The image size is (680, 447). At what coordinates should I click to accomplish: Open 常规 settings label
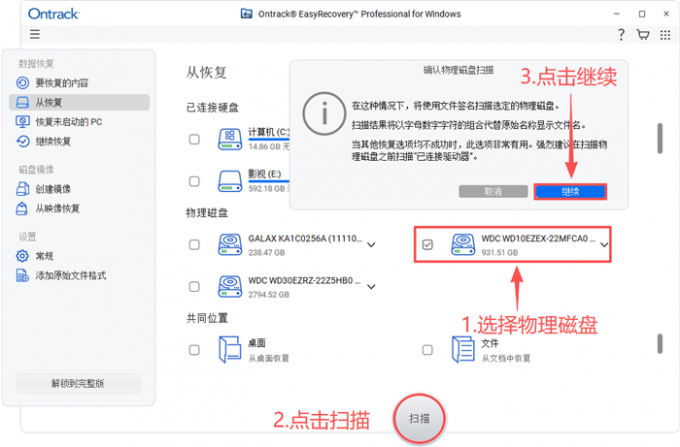[44, 256]
